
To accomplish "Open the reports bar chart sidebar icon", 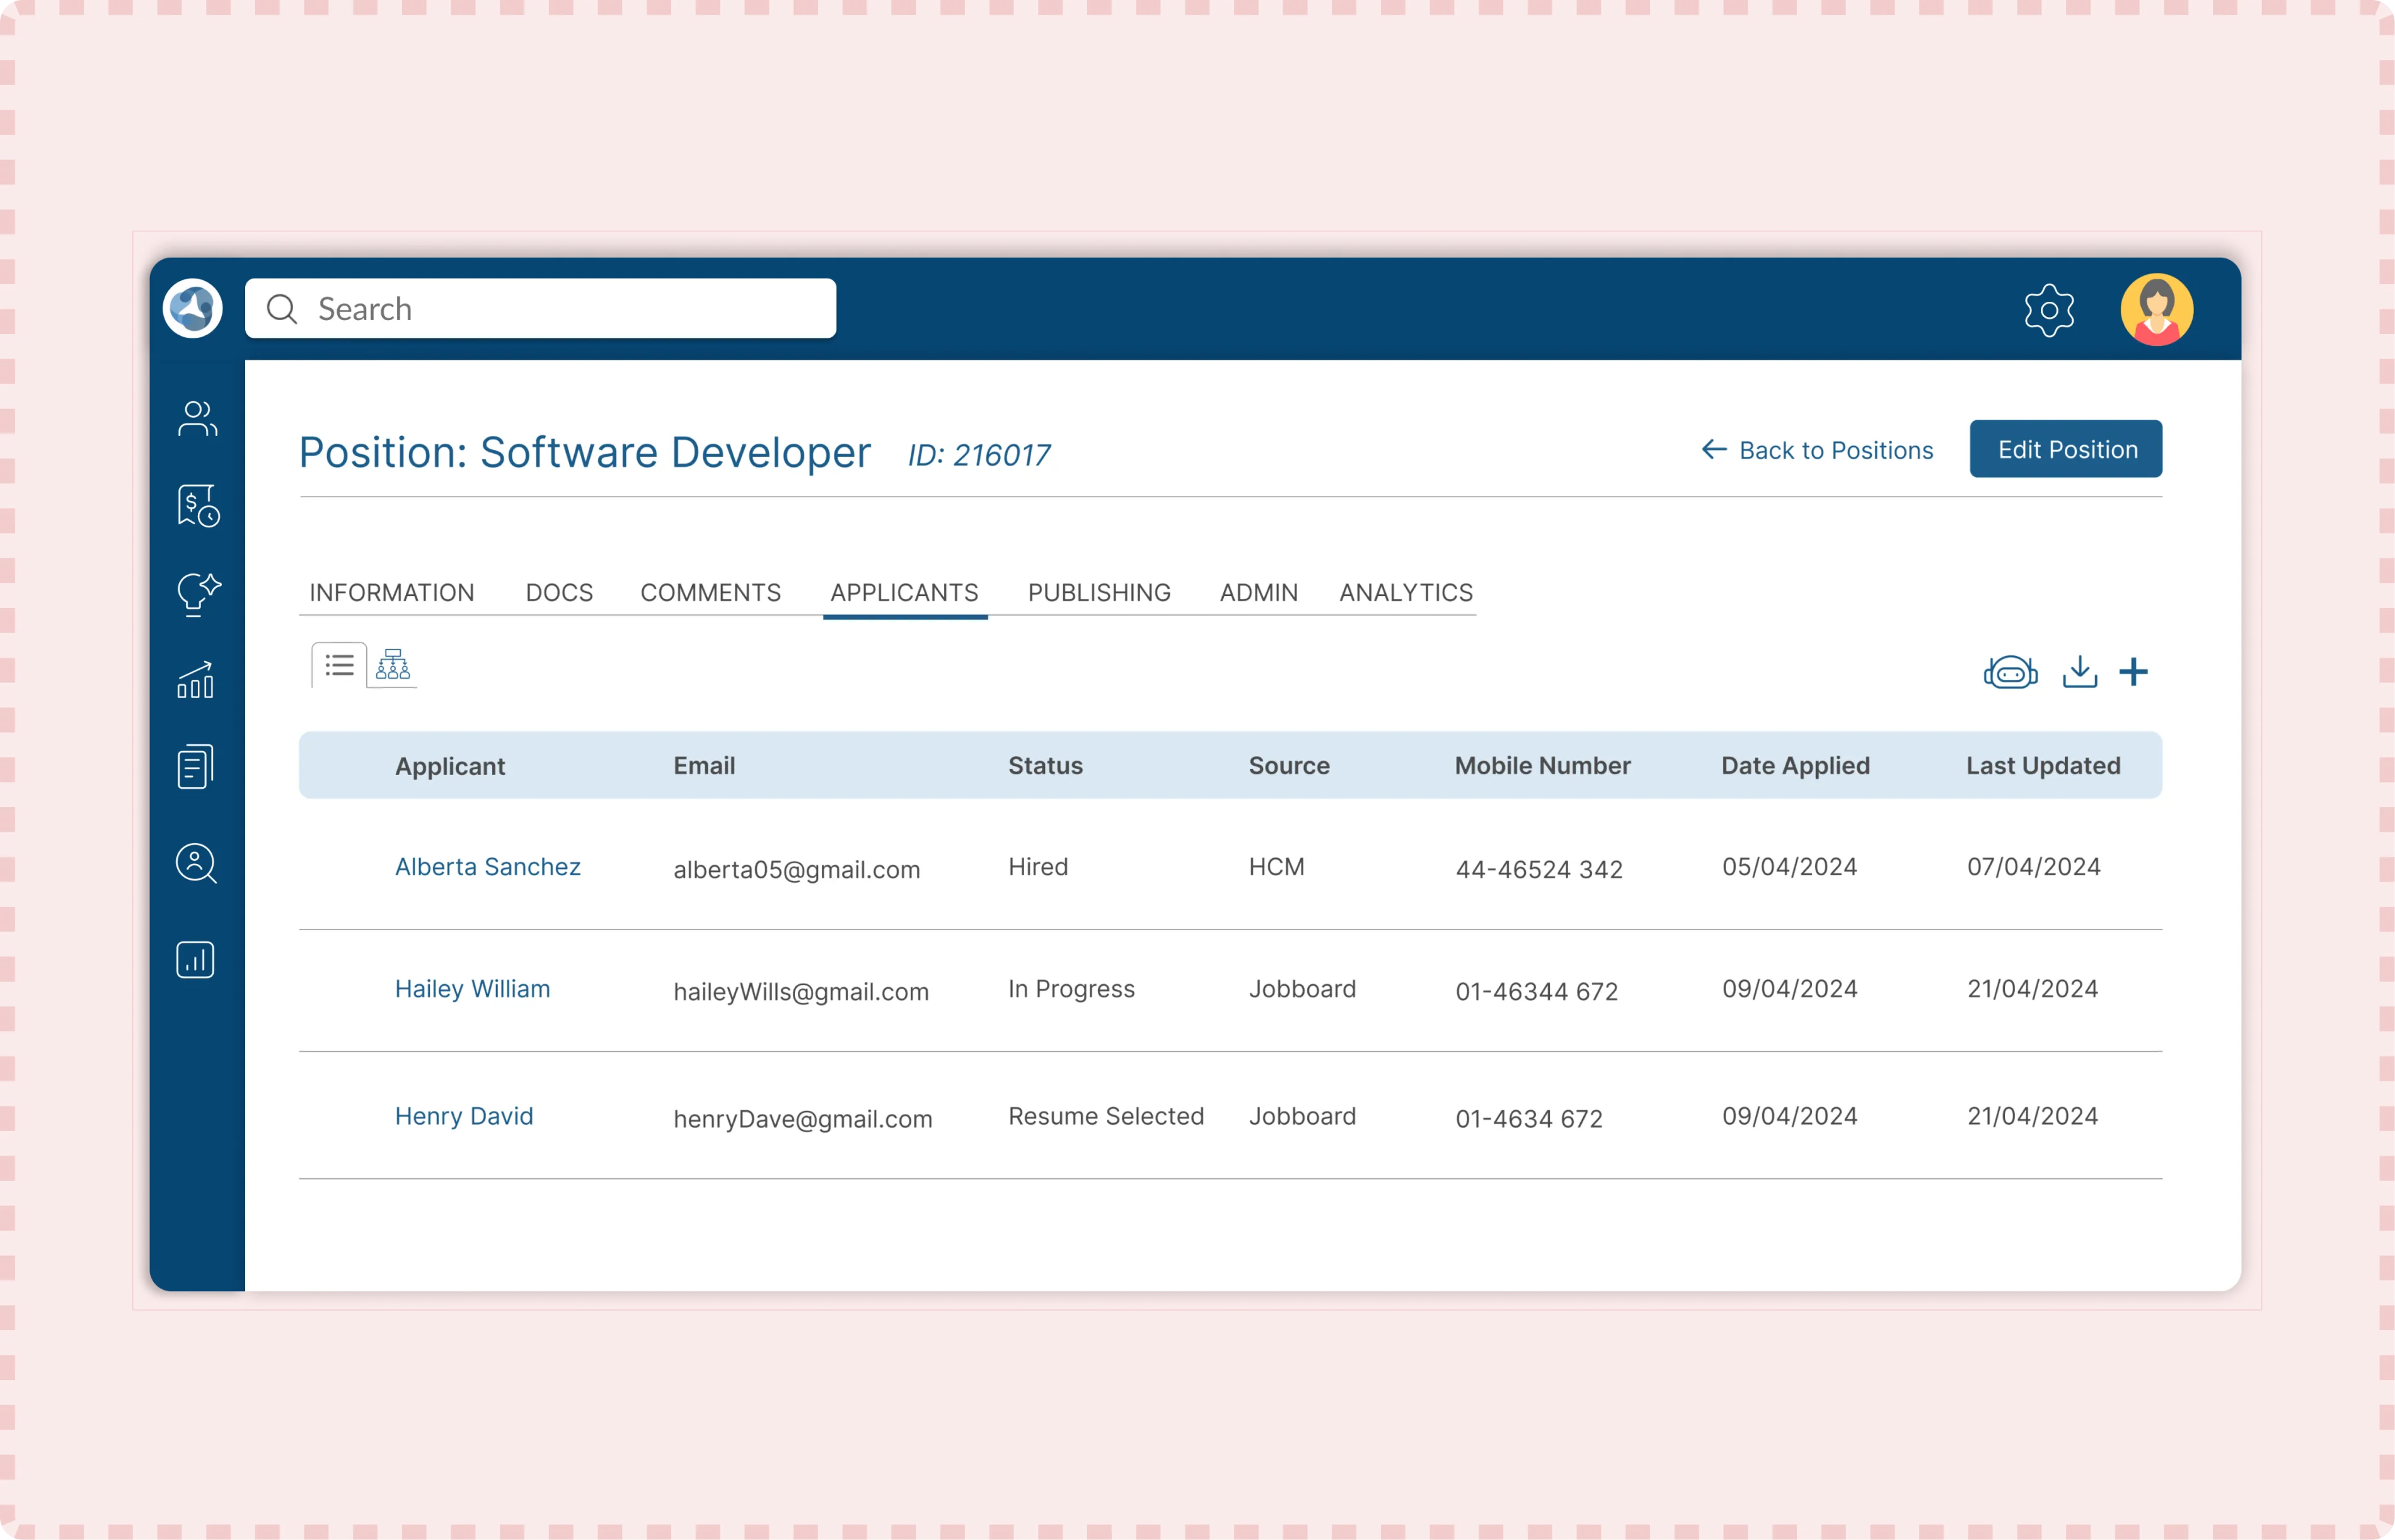I will pos(196,960).
